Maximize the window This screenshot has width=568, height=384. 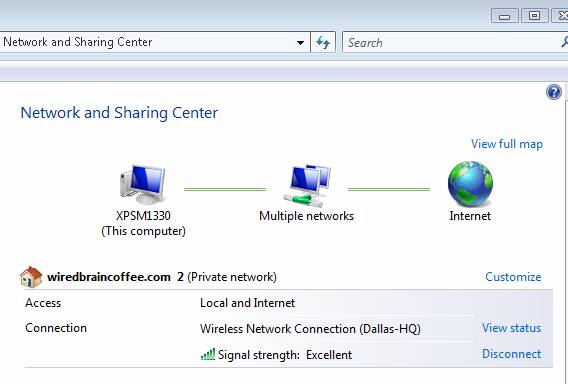[534, 16]
